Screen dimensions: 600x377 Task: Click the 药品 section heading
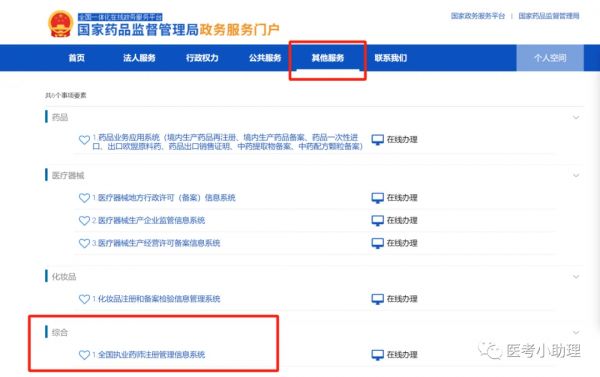click(60, 118)
